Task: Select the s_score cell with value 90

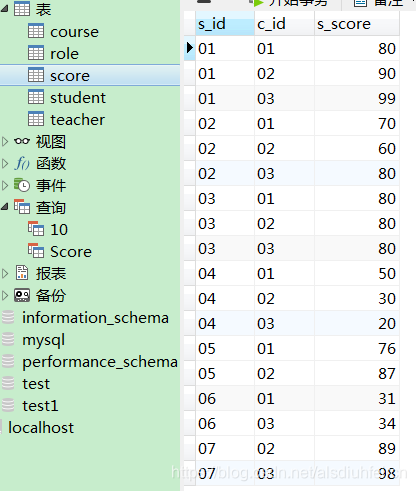Action: pos(357,73)
